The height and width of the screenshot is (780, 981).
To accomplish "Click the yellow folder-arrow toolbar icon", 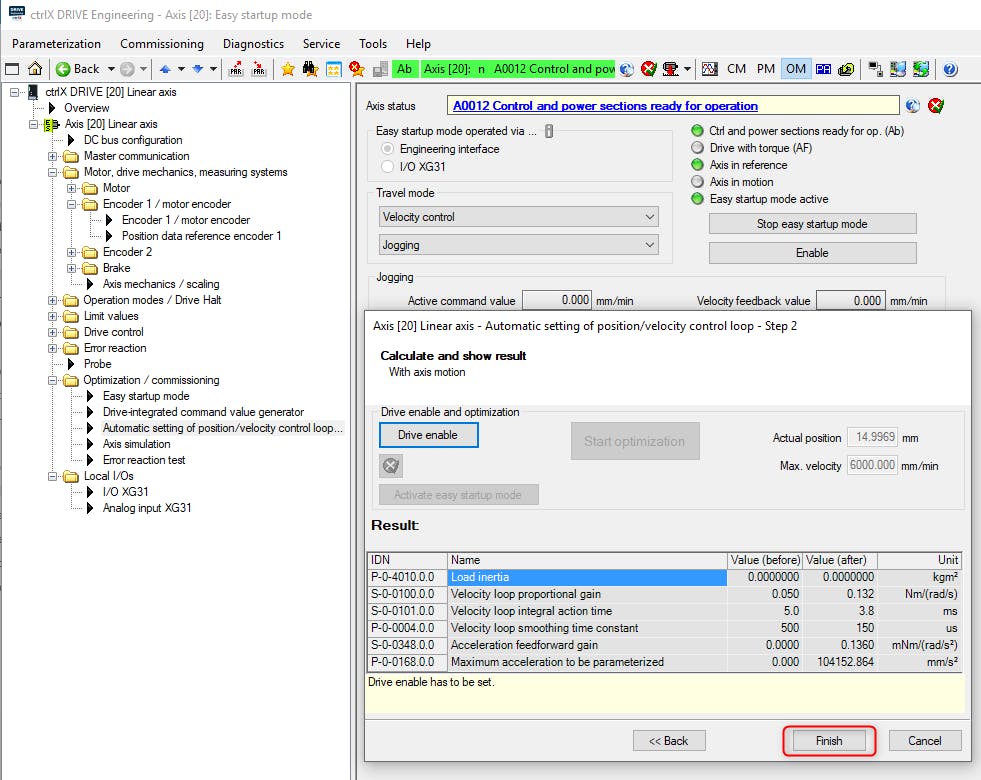I will (846, 69).
